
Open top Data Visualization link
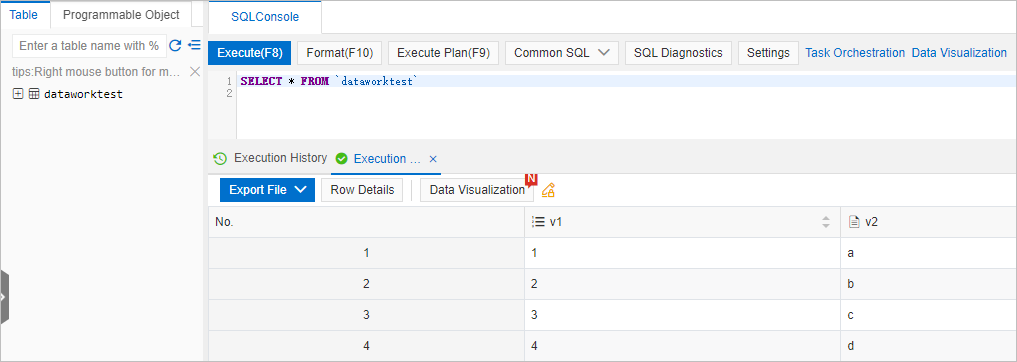tap(959, 53)
